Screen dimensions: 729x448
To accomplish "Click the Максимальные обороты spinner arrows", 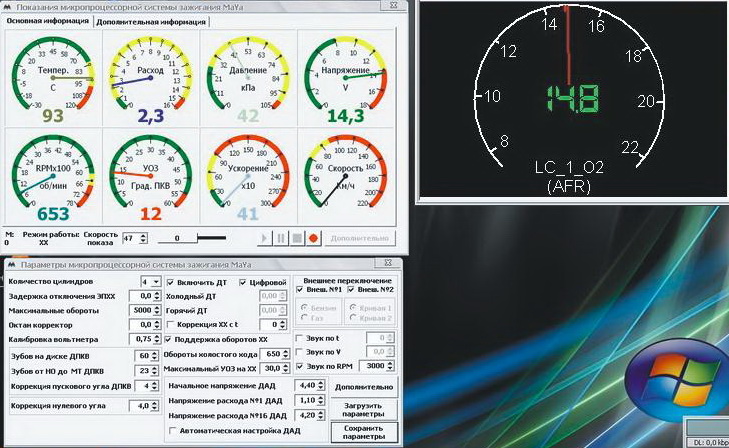I will click(157, 311).
